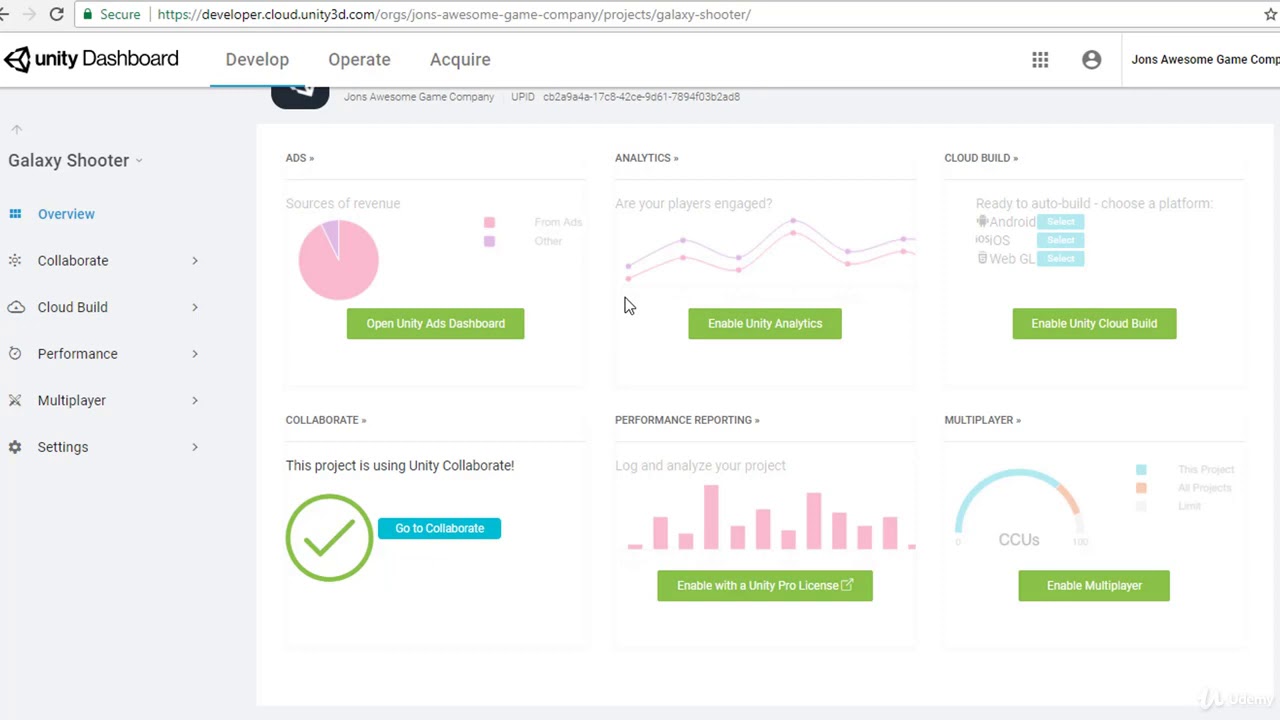1280x720 pixels.
Task: Click the project thumbnail icon
Action: click(300, 97)
